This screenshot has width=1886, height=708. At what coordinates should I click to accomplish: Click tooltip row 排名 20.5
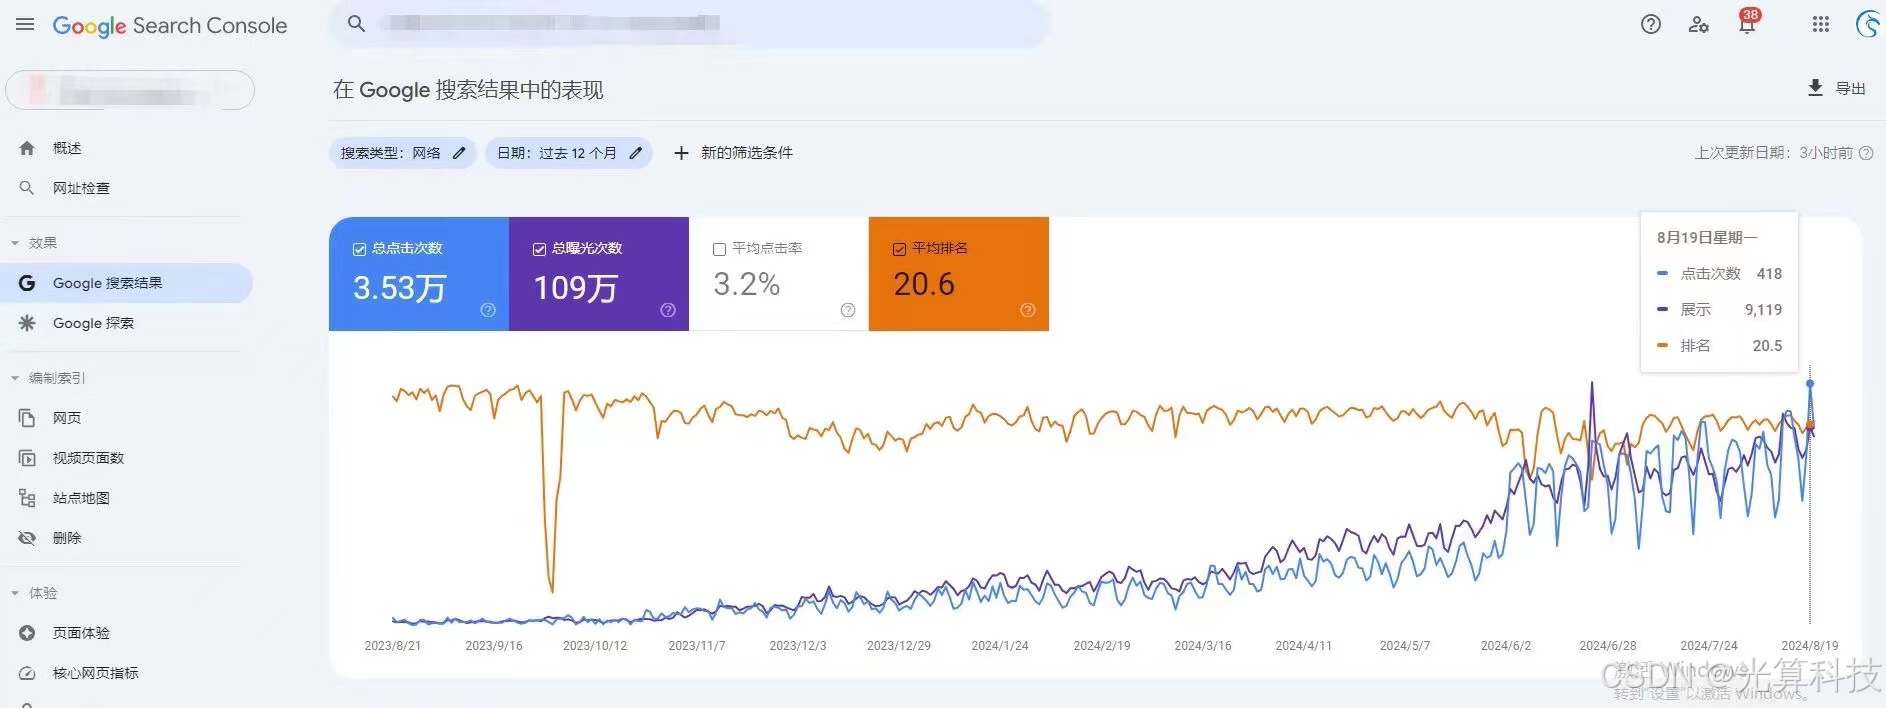(1719, 345)
